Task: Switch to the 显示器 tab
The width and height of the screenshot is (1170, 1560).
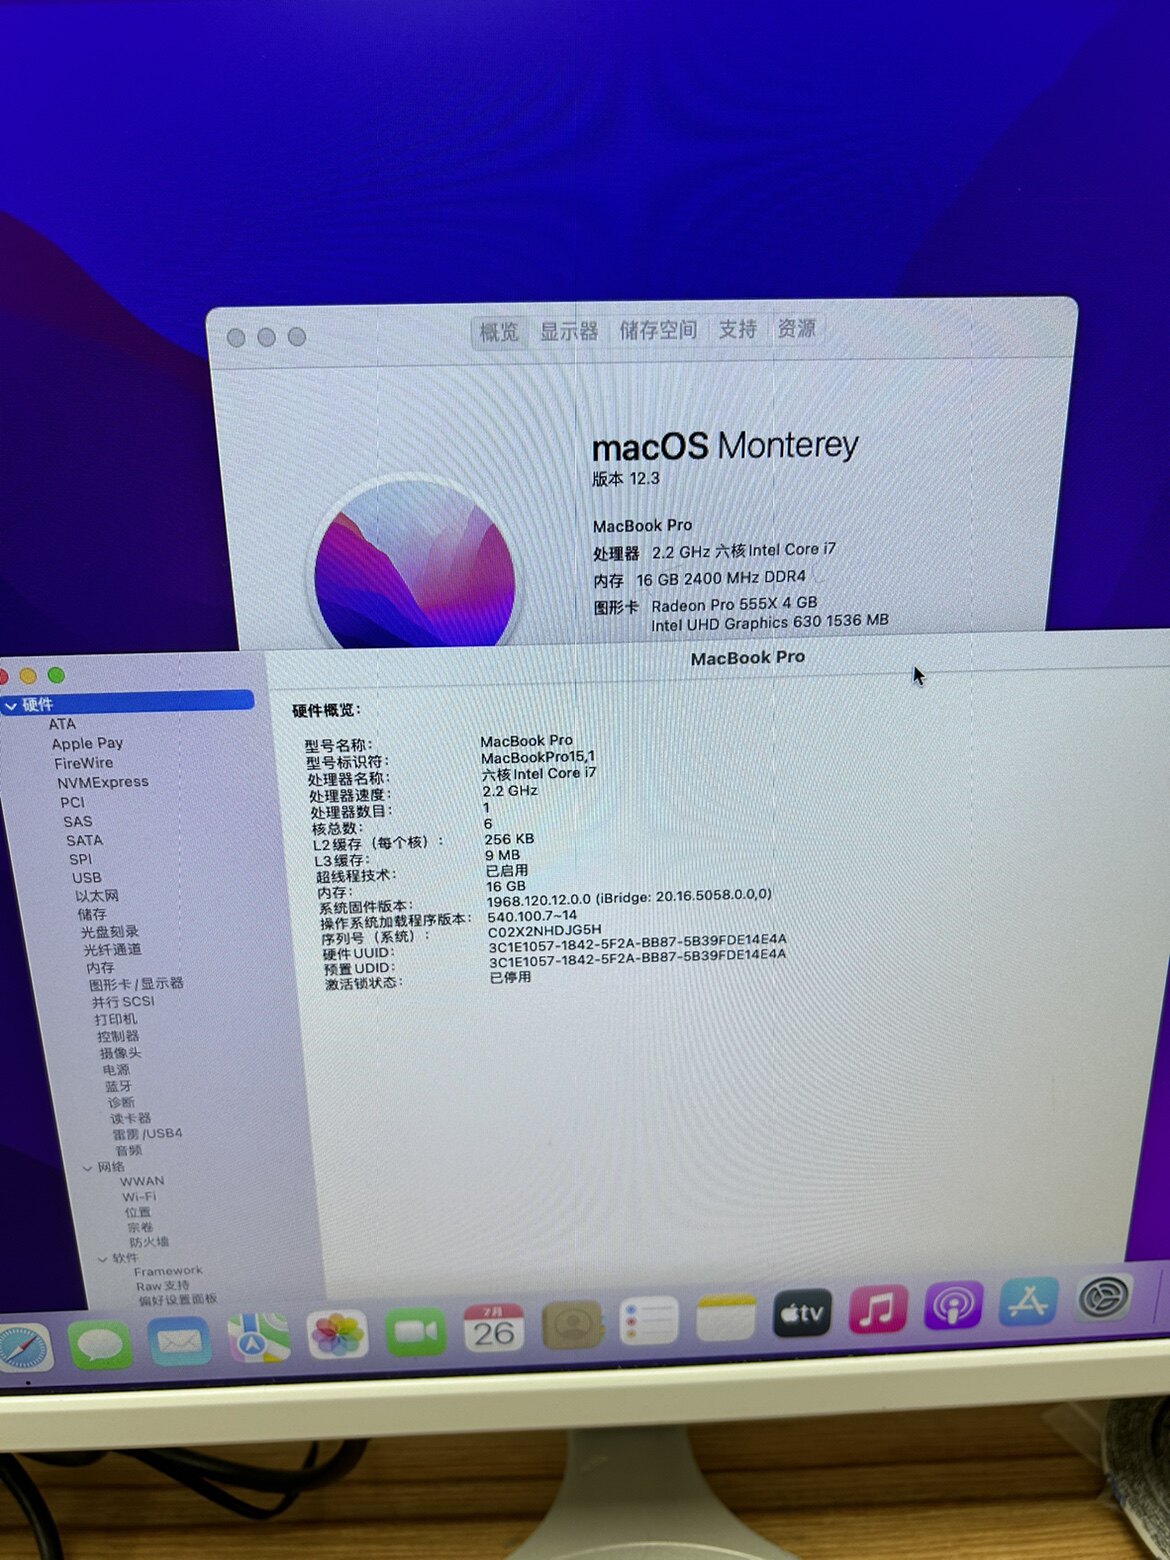Action: click(x=569, y=331)
